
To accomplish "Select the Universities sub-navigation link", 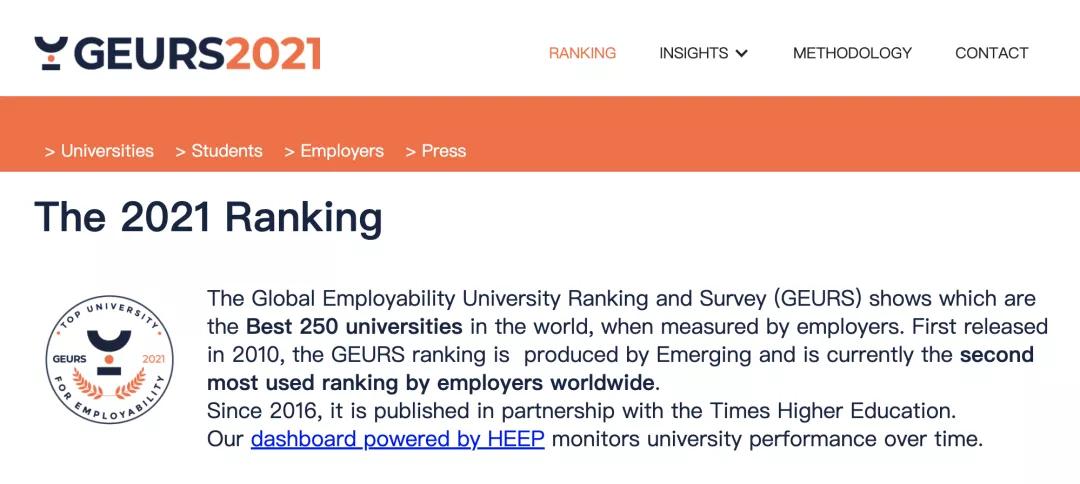I will point(107,151).
